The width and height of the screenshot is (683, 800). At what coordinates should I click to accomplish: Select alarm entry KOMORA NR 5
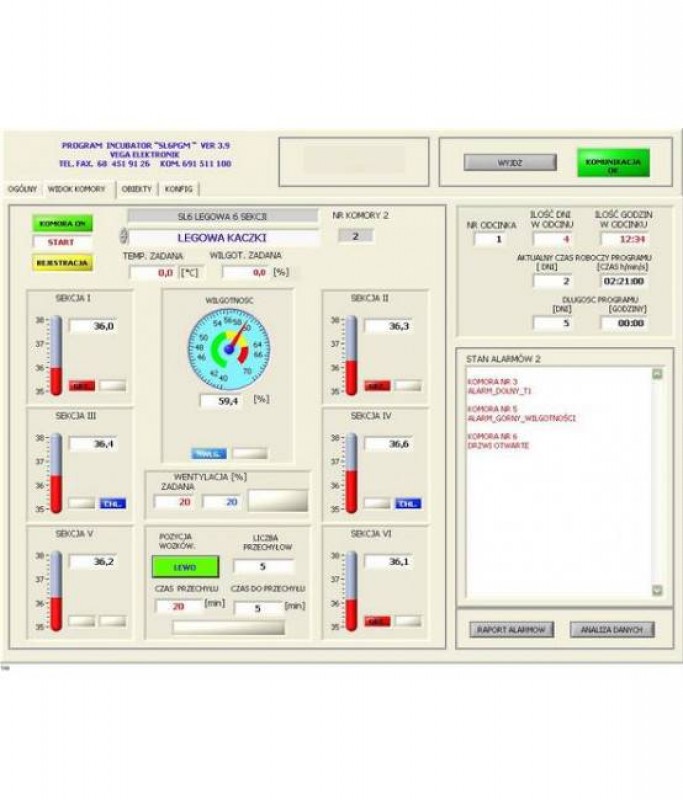493,409
